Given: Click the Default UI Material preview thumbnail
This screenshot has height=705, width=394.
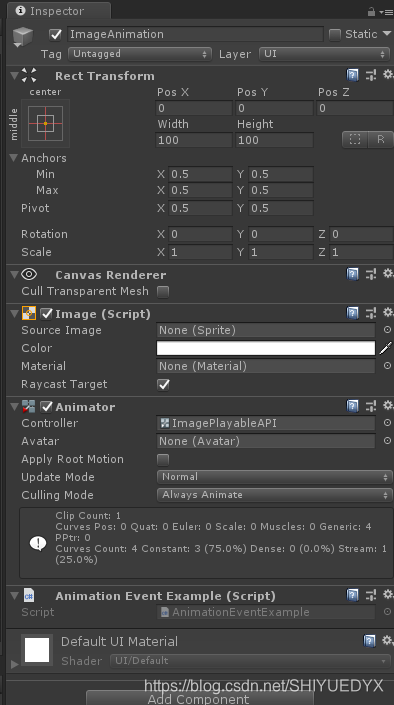Looking at the screenshot, I should point(37,651).
